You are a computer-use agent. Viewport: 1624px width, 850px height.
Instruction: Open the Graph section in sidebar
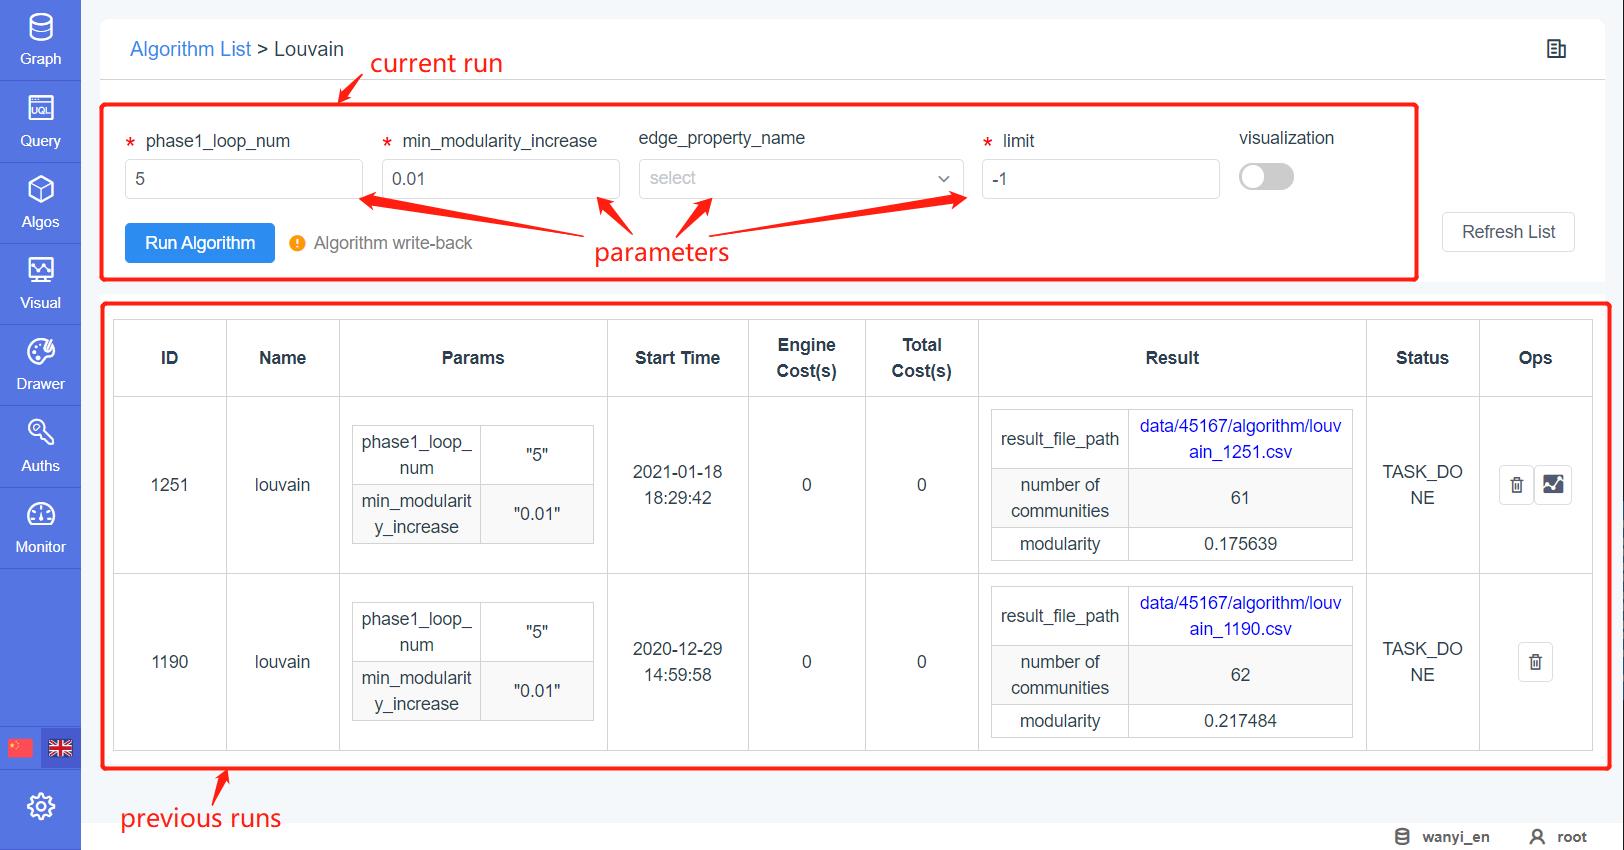tap(40, 40)
